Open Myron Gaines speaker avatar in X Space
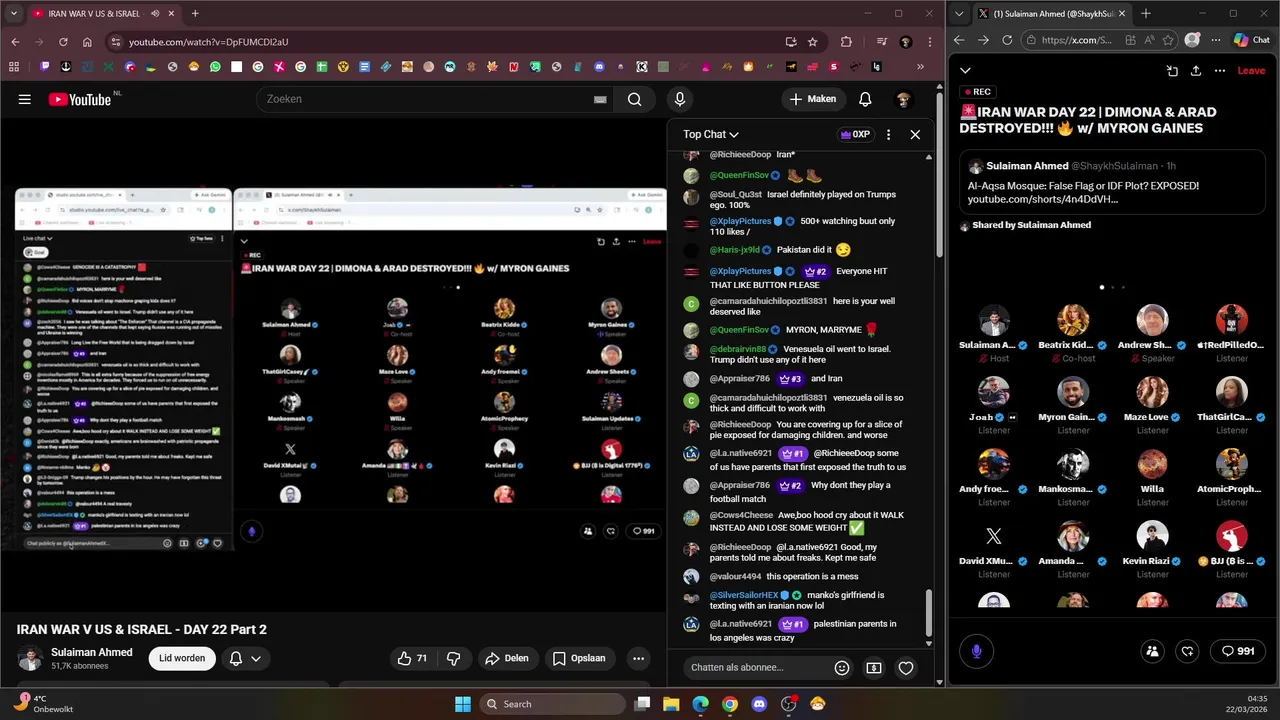This screenshot has width=1280, height=720. (1073, 392)
